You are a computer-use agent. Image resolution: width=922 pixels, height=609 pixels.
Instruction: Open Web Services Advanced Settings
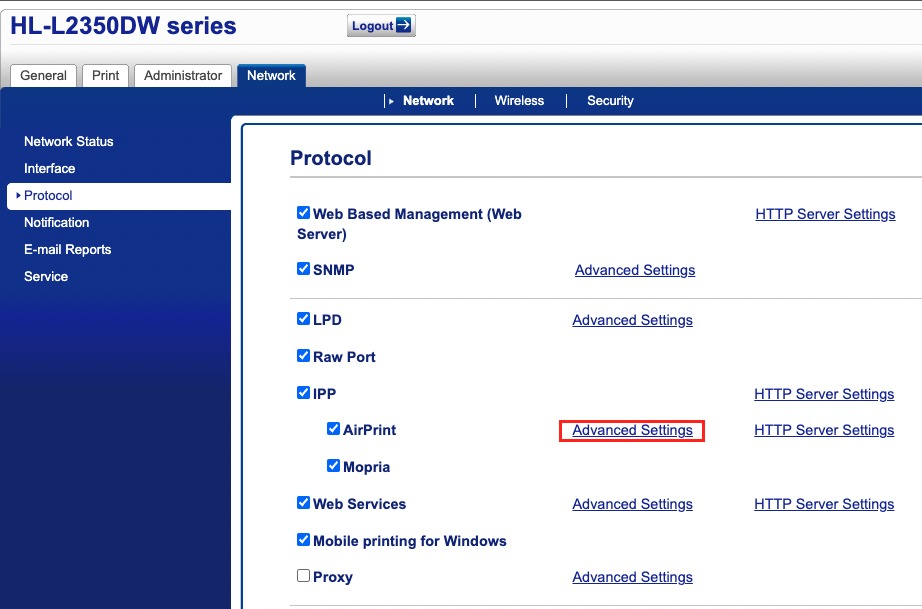633,504
